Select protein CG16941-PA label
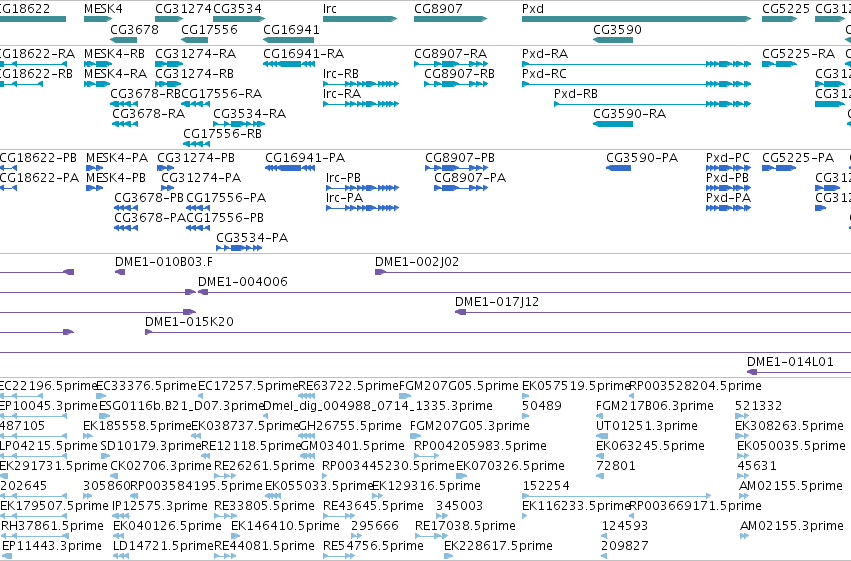851x561 pixels. click(x=305, y=158)
